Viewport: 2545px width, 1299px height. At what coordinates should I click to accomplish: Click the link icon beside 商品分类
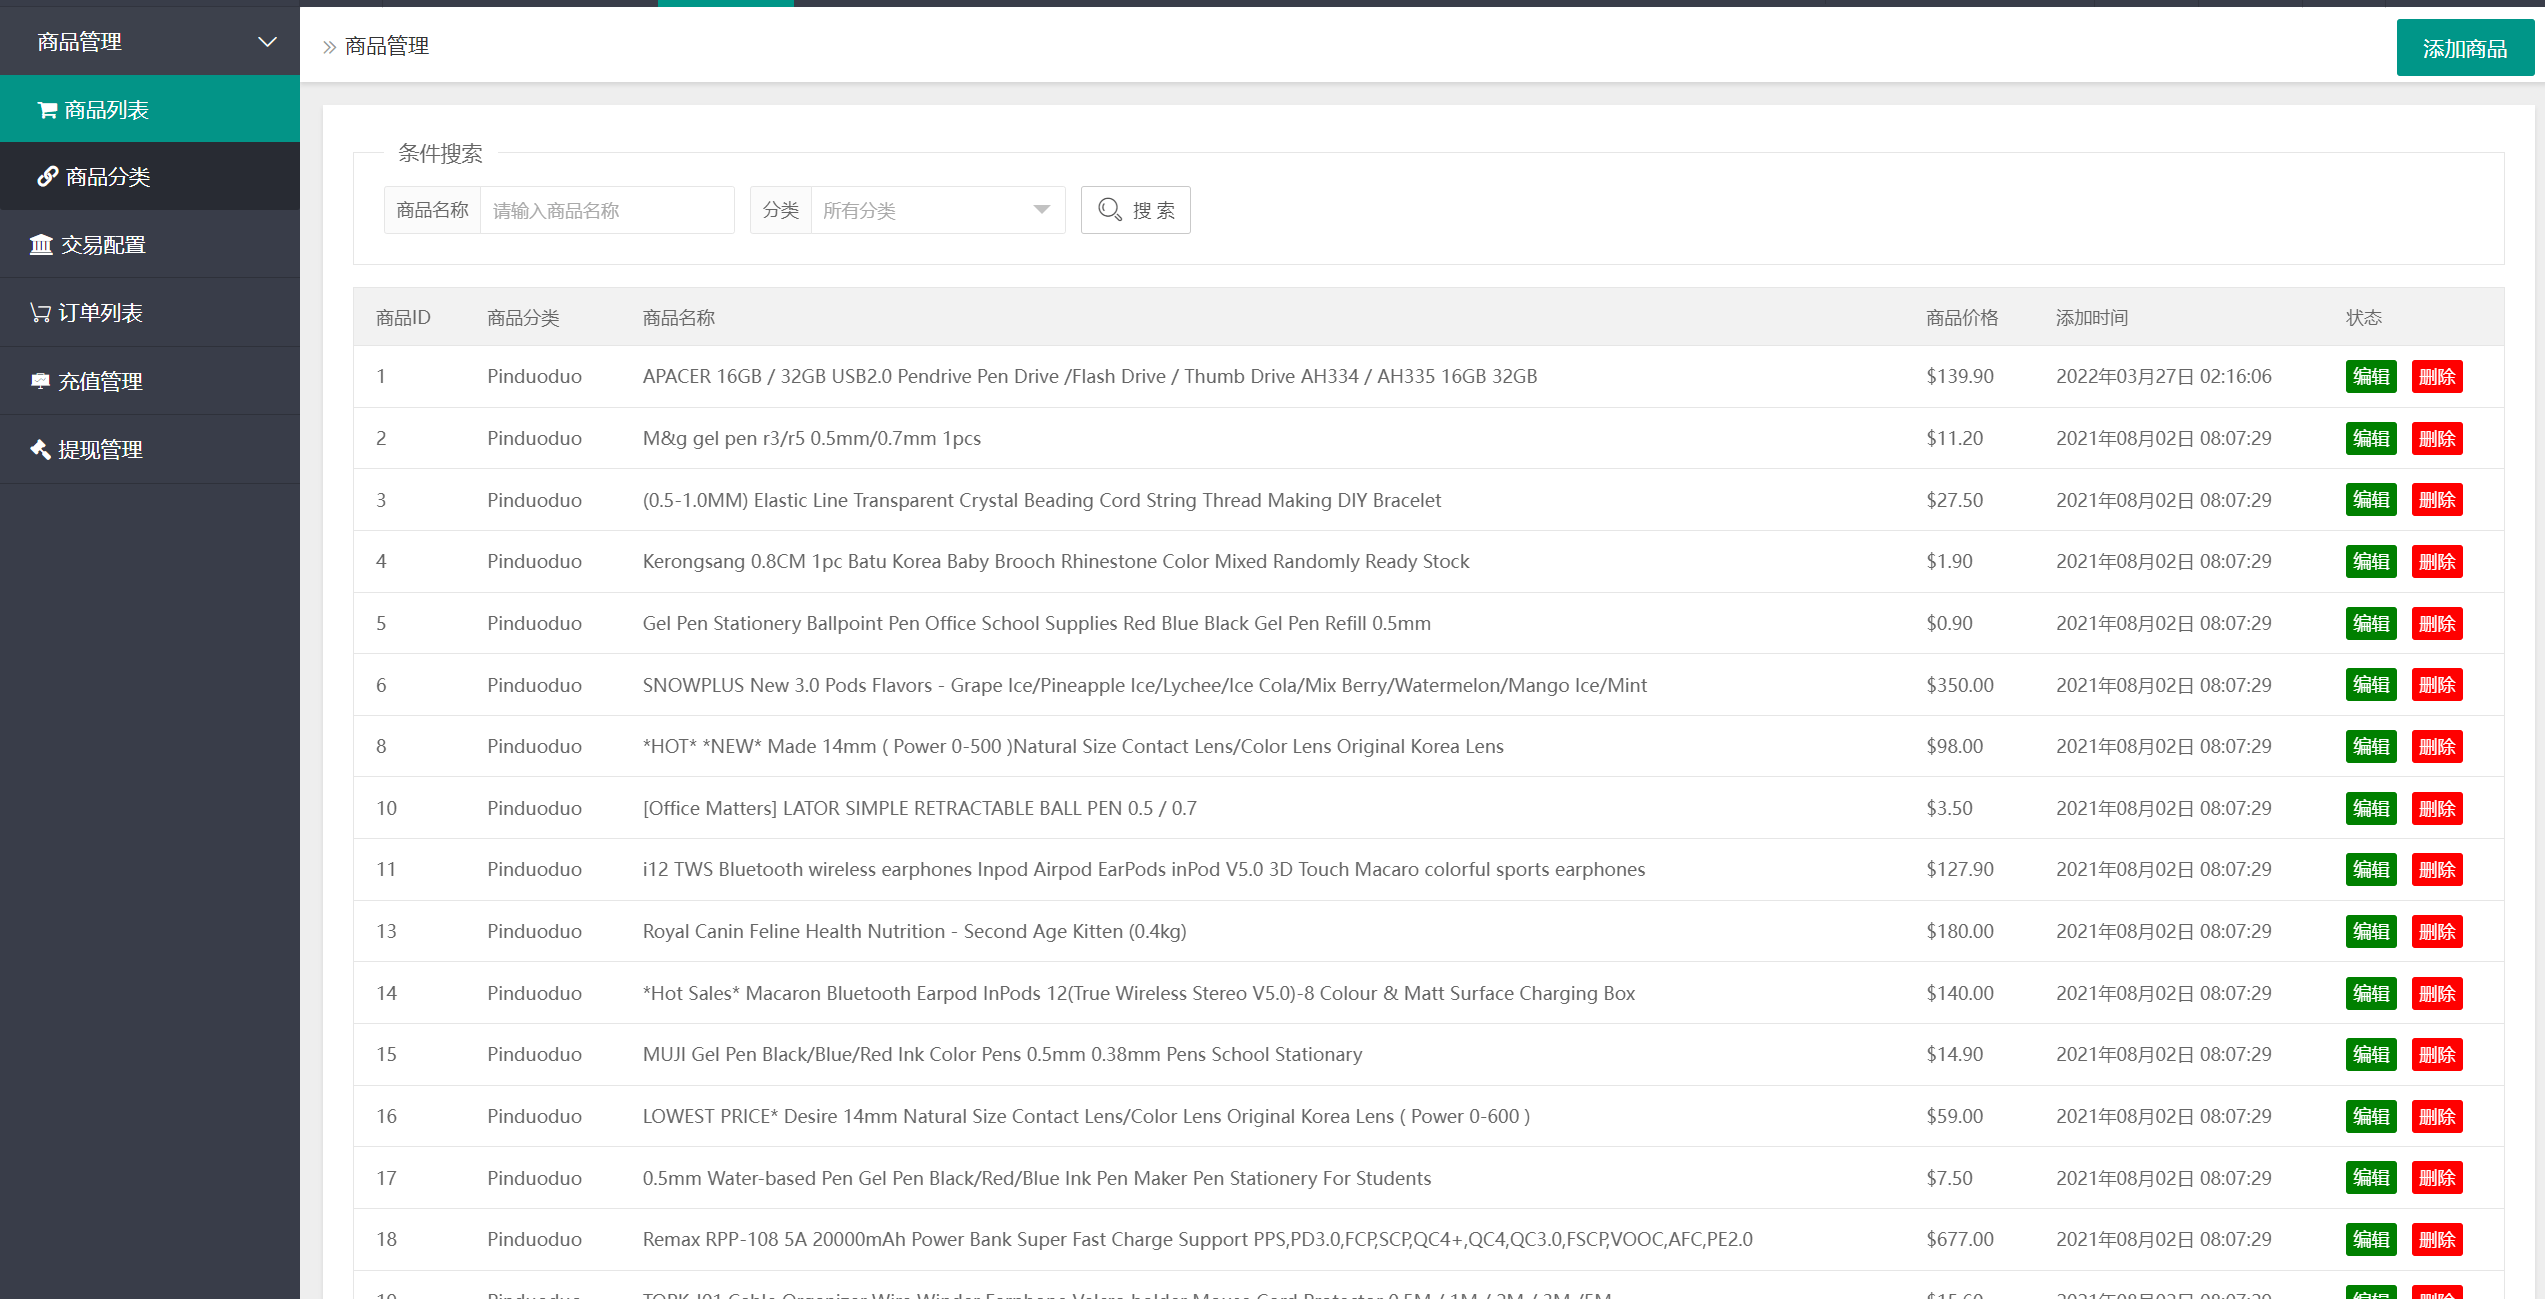click(47, 177)
